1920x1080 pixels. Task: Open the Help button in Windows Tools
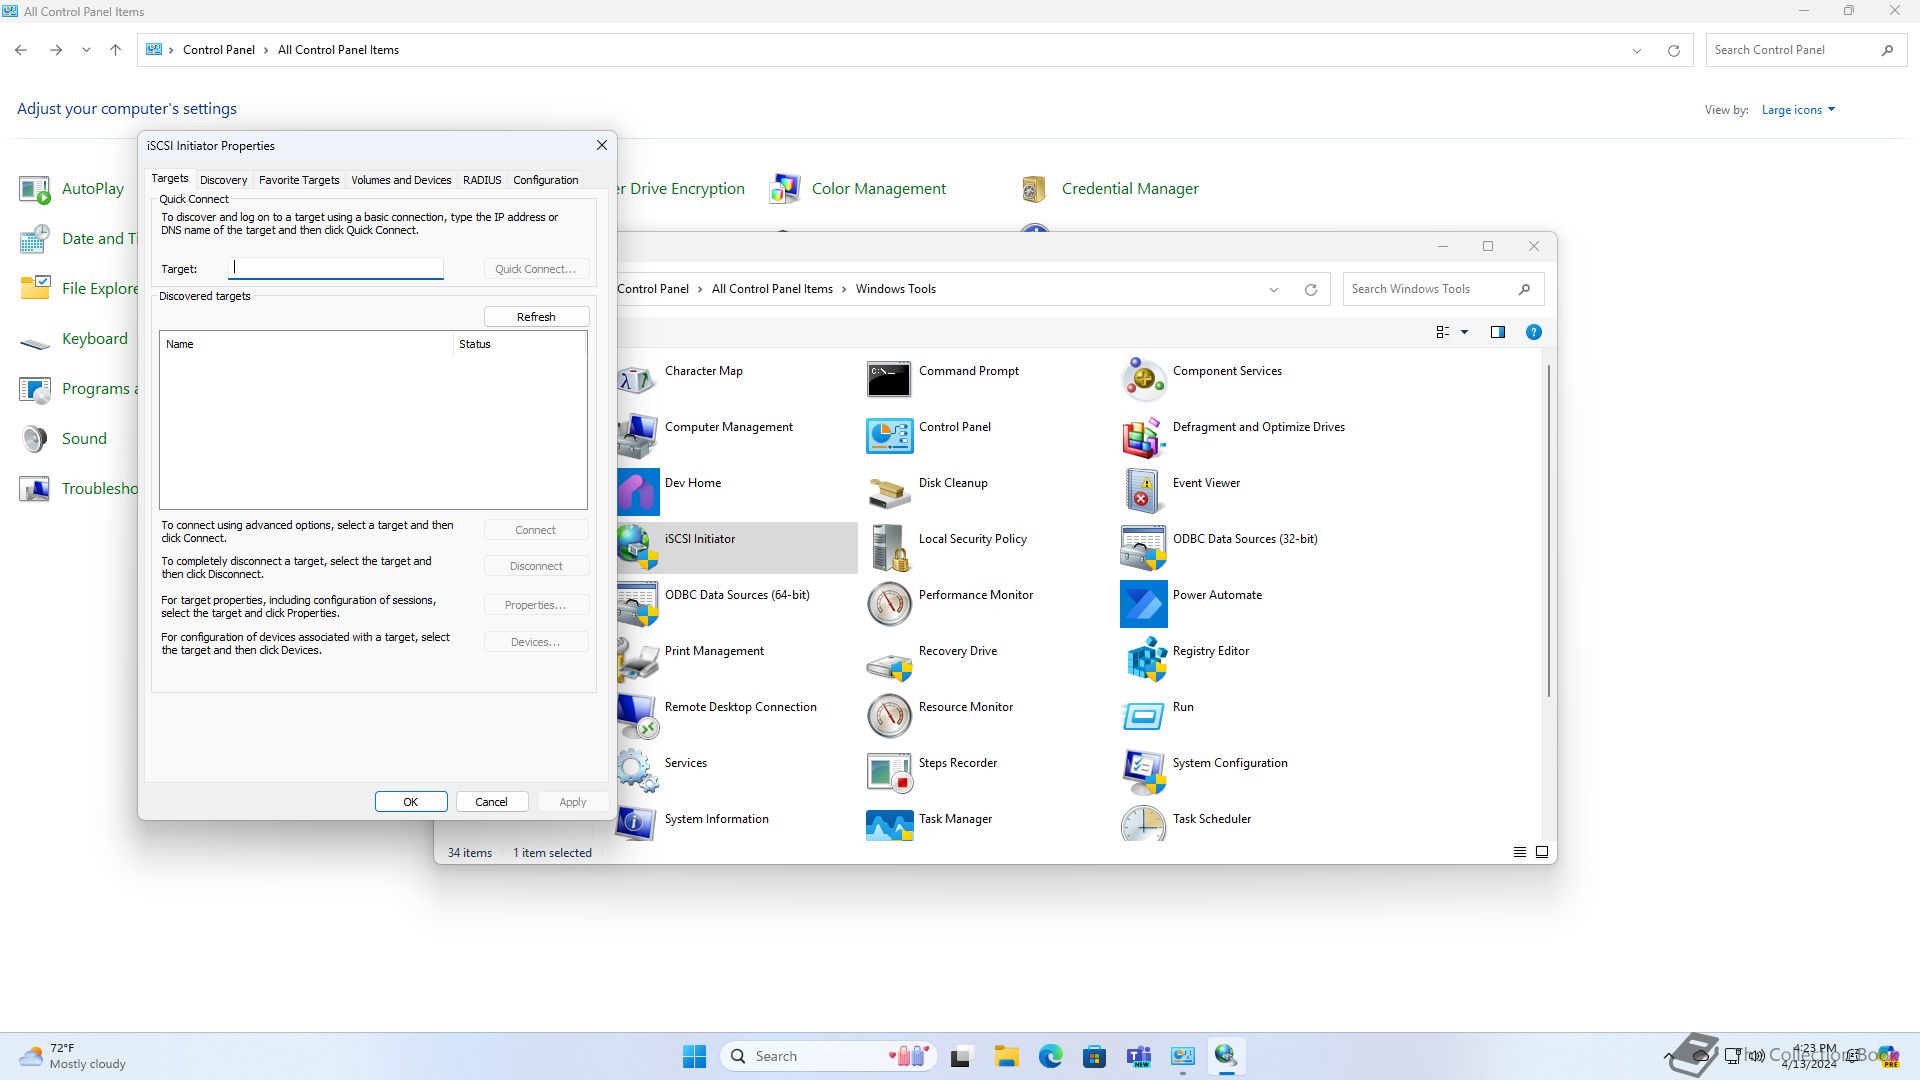tap(1534, 332)
